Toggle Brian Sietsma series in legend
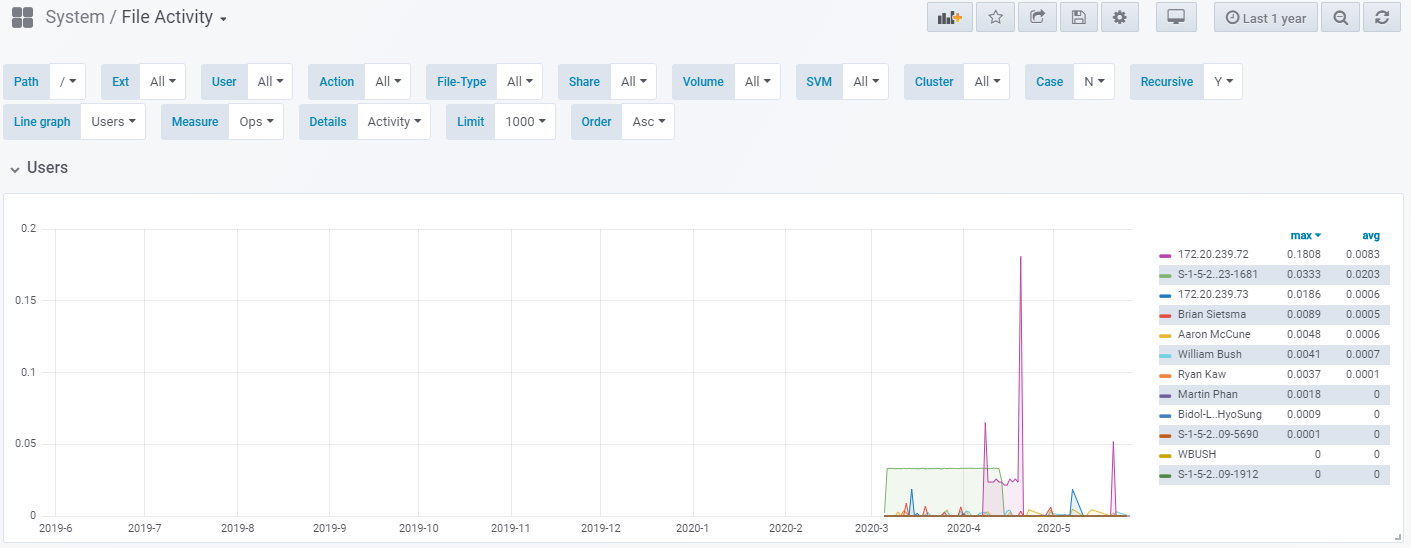This screenshot has width=1411, height=548. coord(1212,315)
